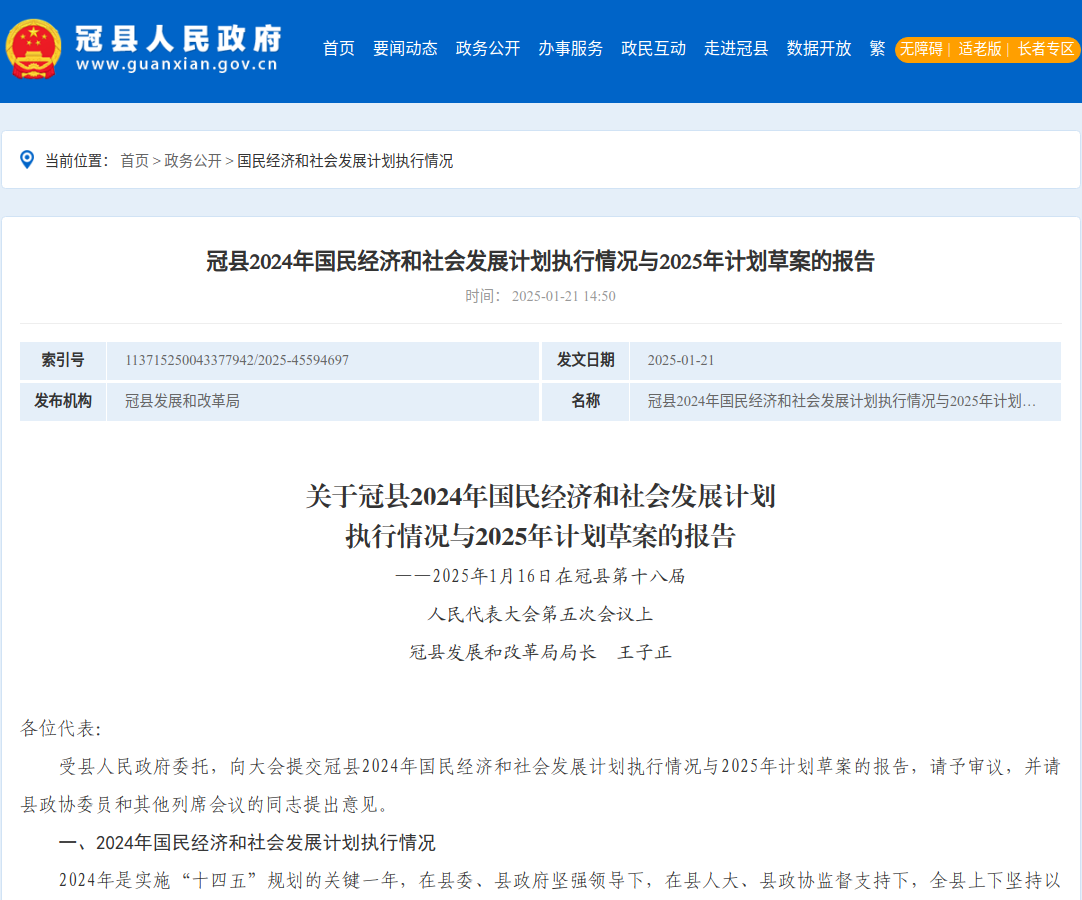Open the 走进冠县 menu

pos(736,48)
